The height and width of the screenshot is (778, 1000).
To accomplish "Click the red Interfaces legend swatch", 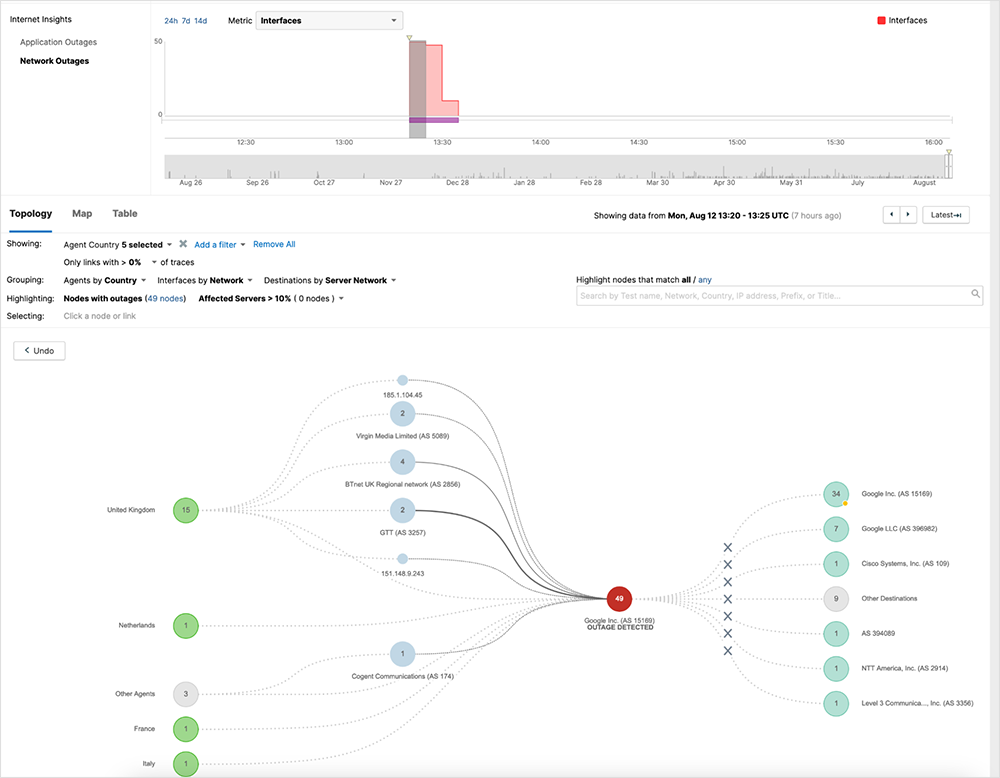I will tap(881, 20).
